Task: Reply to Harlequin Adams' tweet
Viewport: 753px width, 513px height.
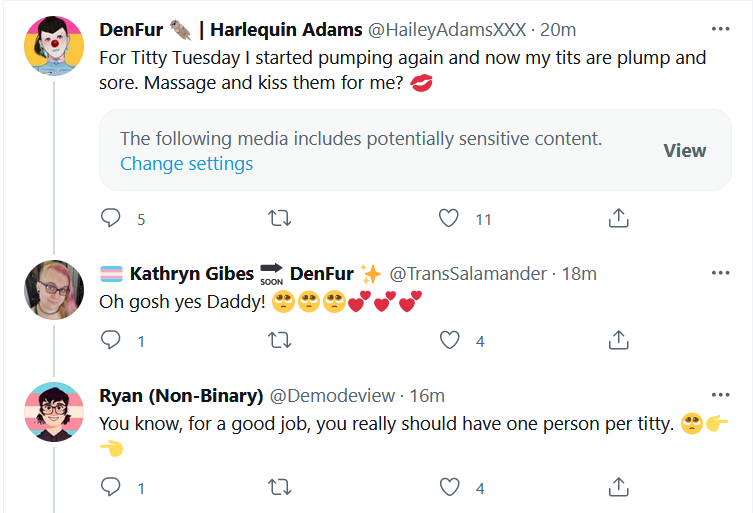Action: click(x=110, y=218)
